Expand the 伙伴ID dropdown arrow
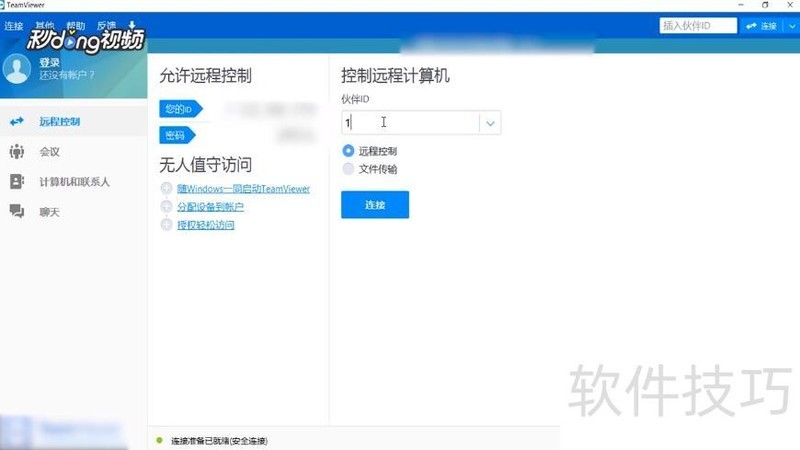 point(490,123)
